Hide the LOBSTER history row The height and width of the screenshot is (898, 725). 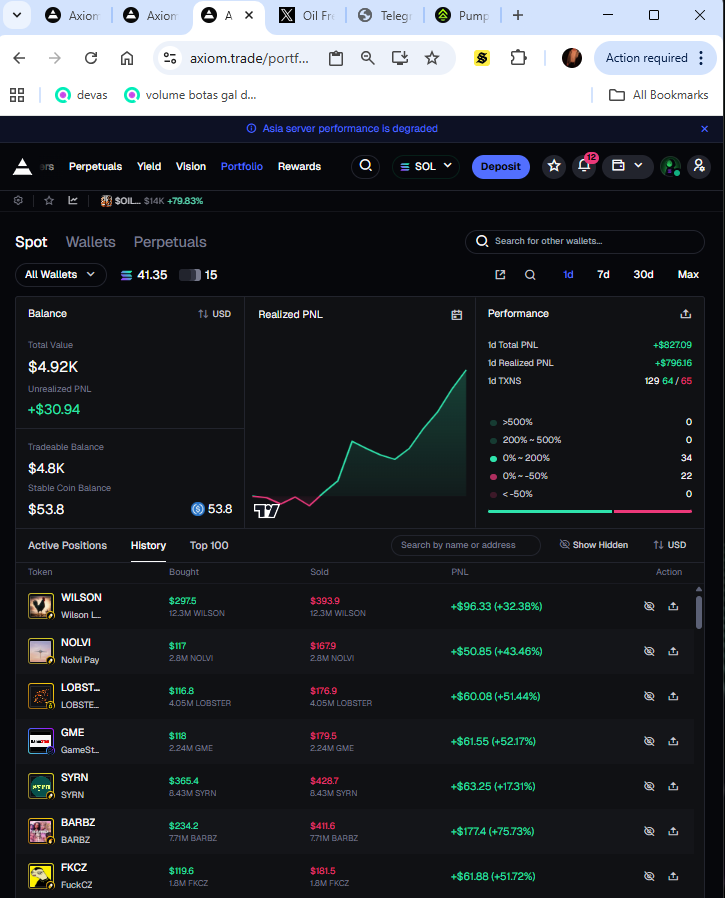649,696
